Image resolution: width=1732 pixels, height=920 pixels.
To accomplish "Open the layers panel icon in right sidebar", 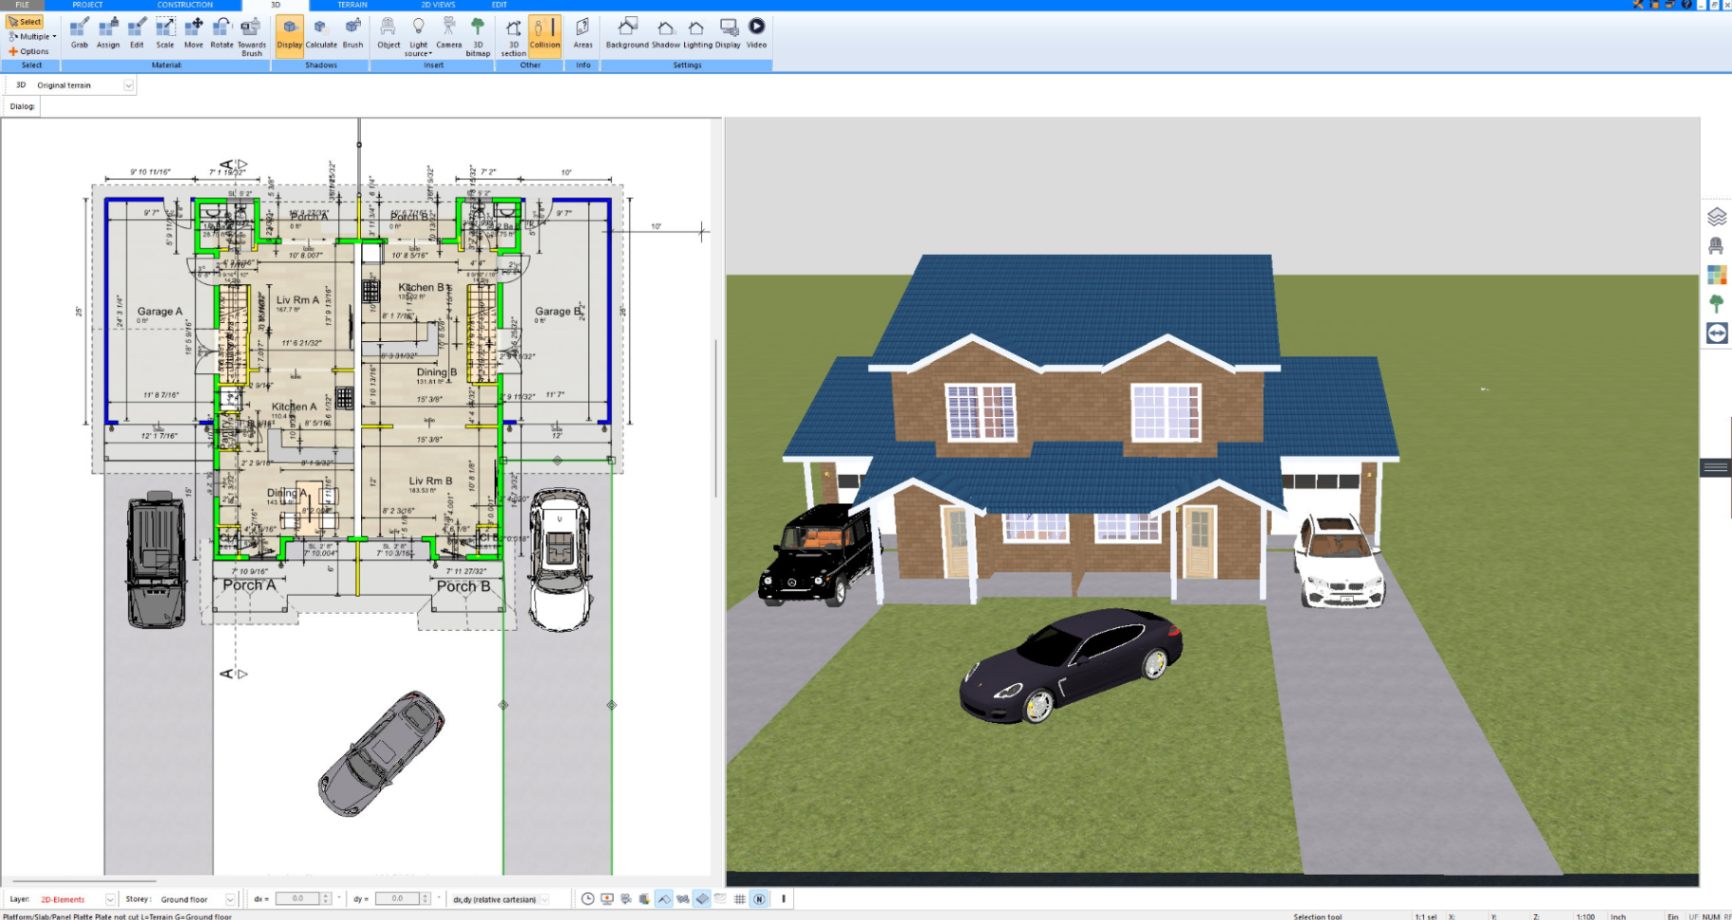I will [x=1717, y=216].
